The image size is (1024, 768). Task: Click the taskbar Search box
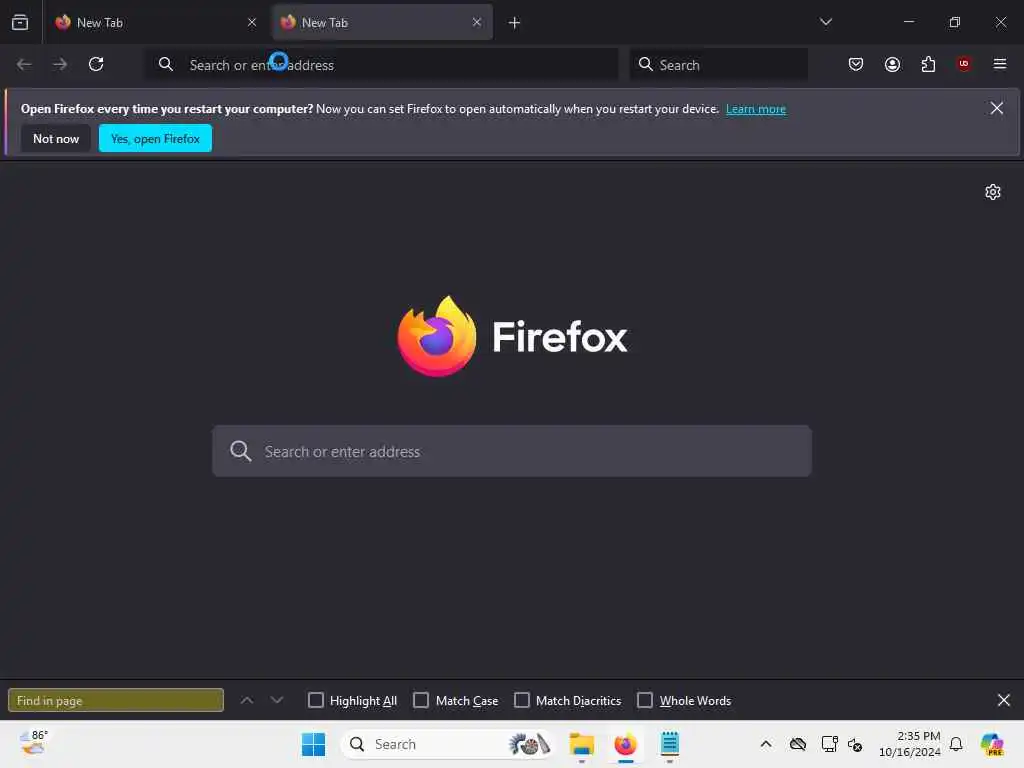tap(447, 744)
